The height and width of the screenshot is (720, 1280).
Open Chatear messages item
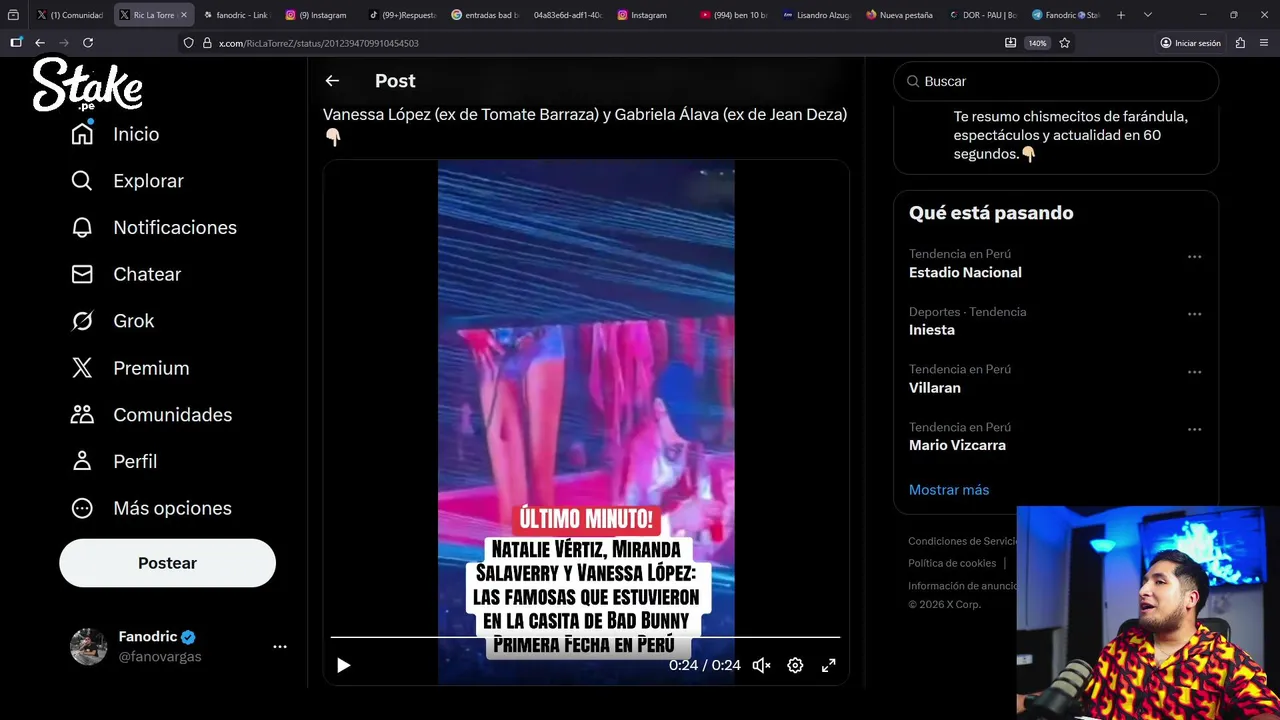[126, 274]
